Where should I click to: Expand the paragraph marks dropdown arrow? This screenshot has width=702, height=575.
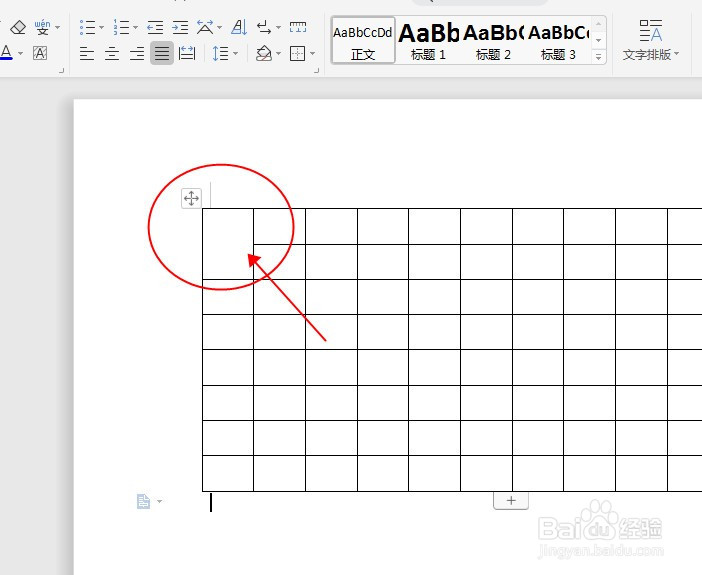(278, 27)
